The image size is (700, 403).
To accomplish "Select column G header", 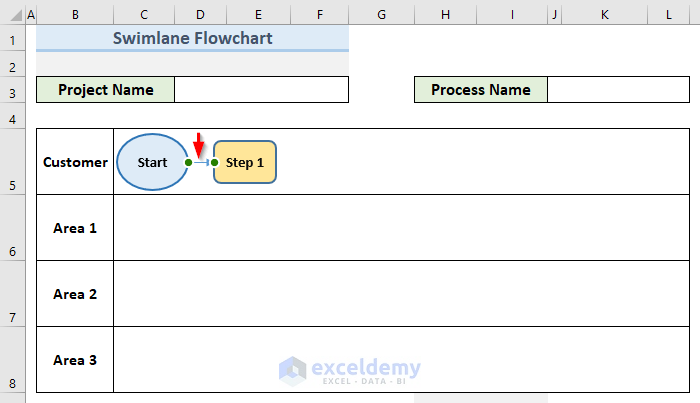I will click(x=381, y=15).
